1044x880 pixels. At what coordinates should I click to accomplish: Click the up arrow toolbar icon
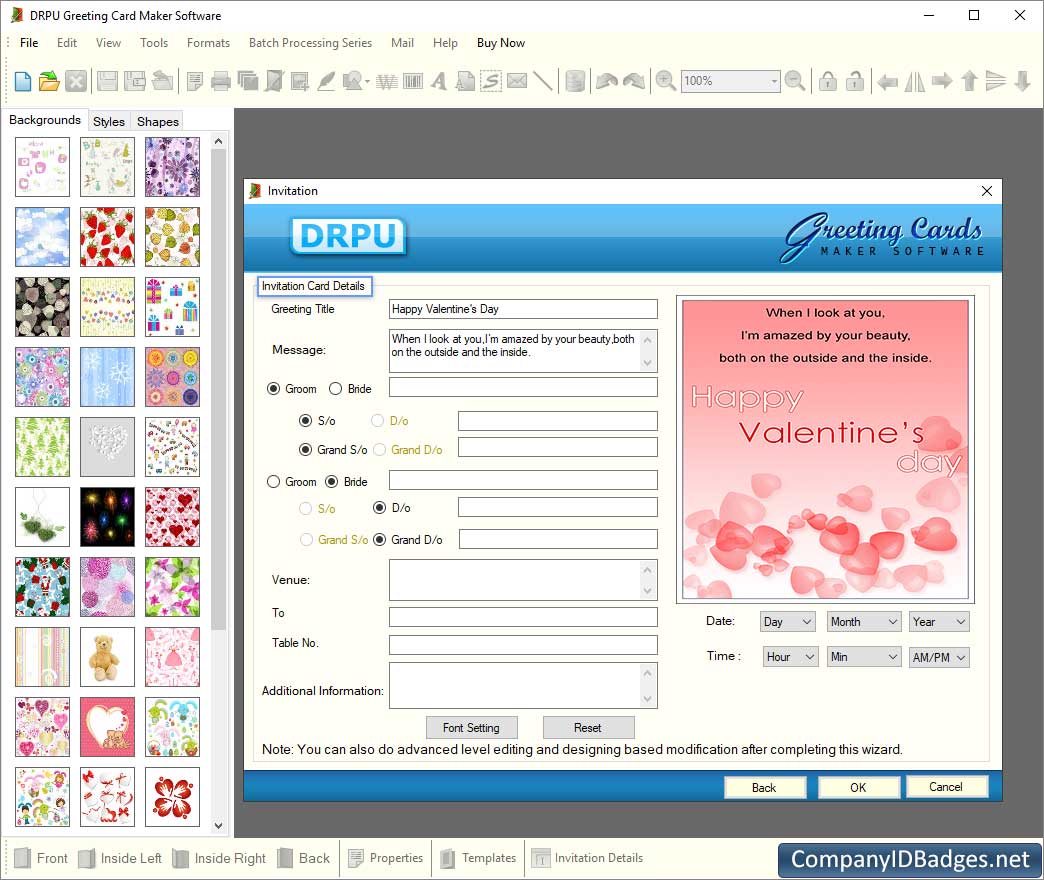pyautogui.click(x=969, y=81)
